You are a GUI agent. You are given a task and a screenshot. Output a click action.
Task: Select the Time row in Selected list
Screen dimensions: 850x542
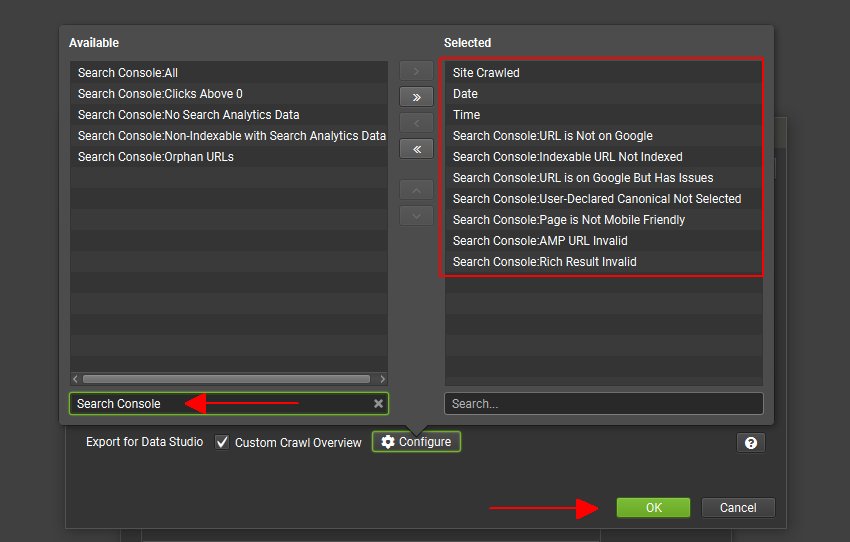pos(603,115)
